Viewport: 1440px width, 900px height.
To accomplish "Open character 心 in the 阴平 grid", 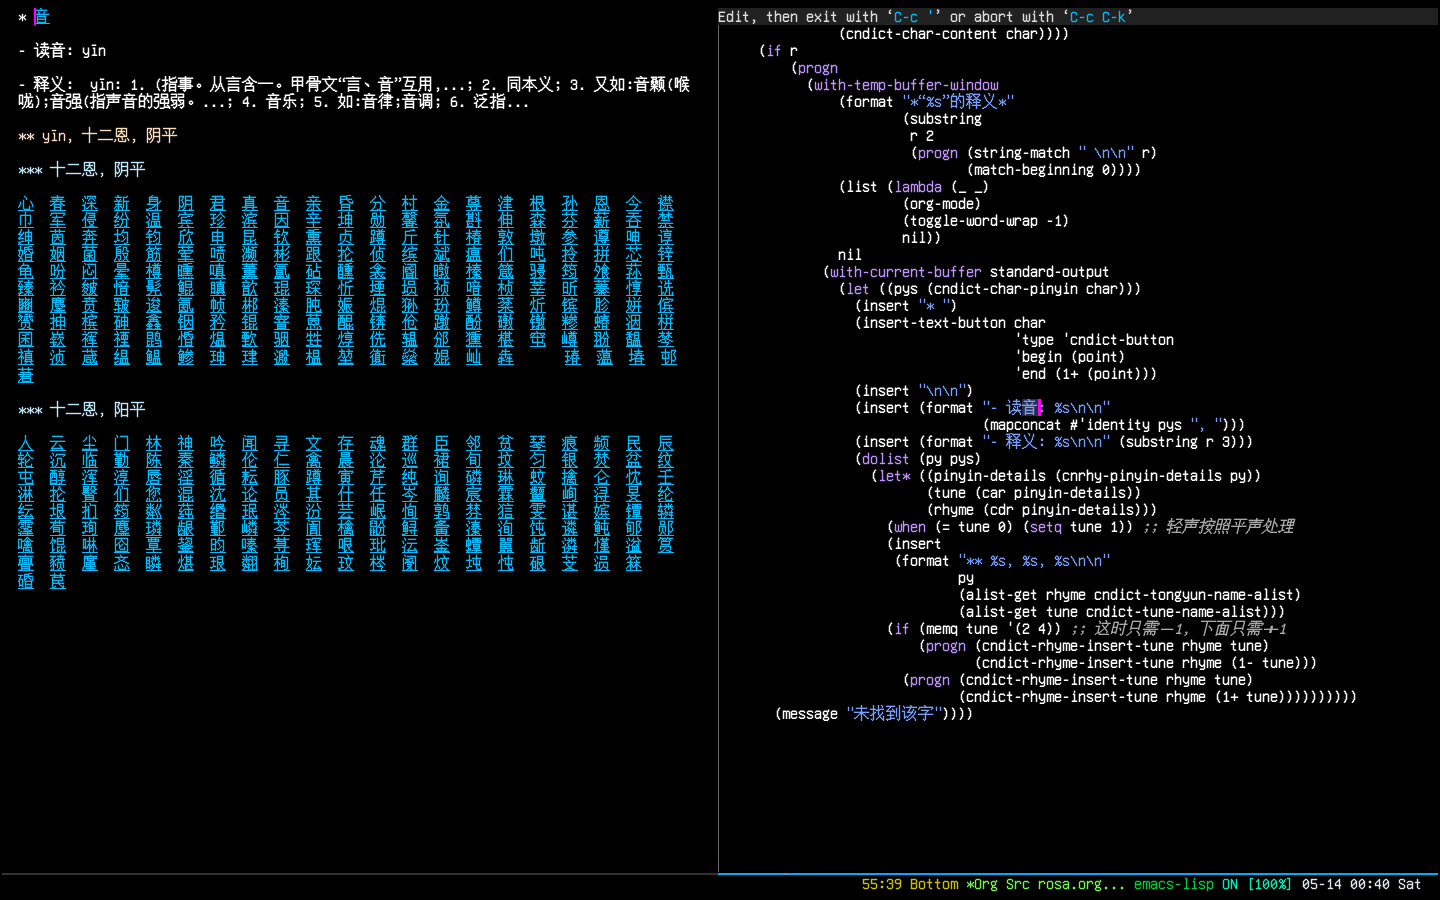I will coord(26,203).
